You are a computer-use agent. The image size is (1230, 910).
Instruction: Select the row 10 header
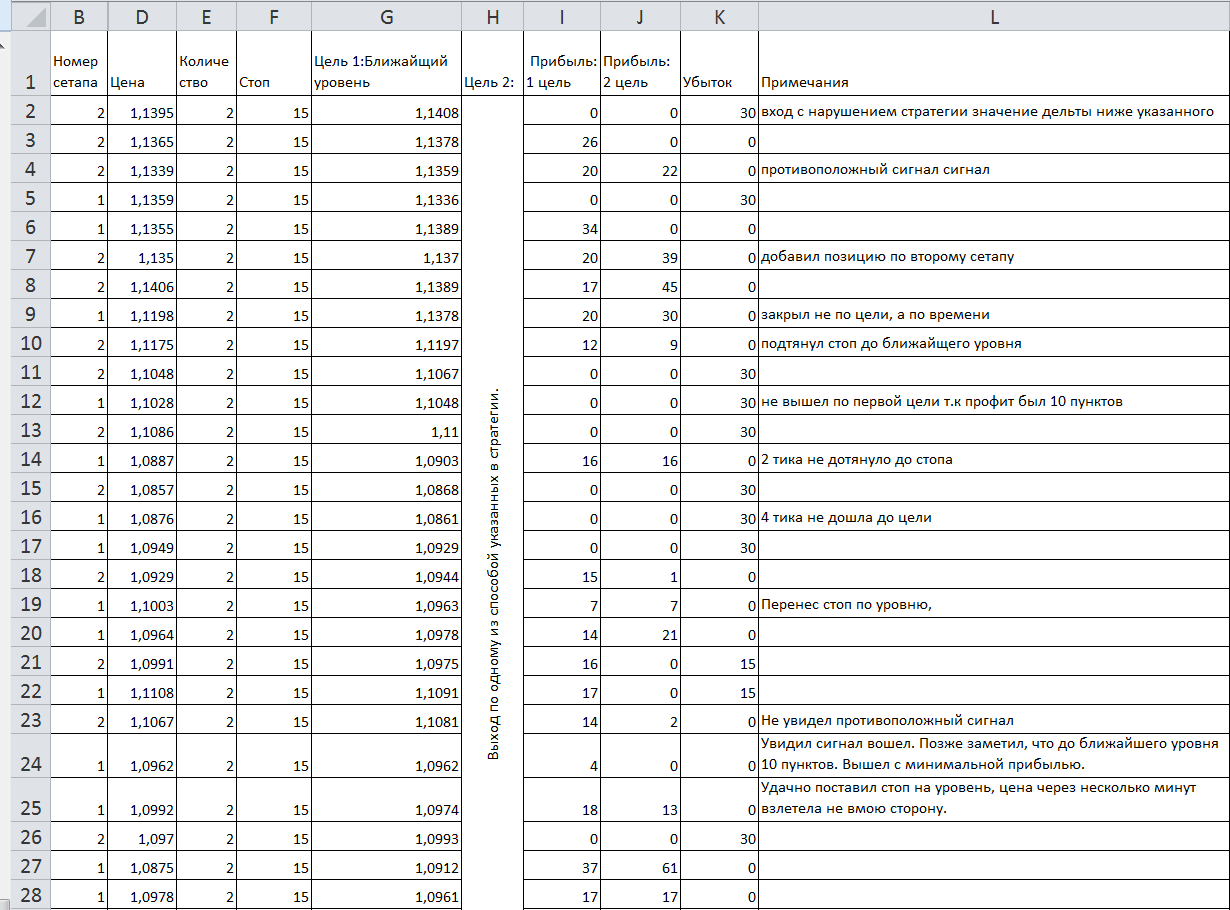pos(30,343)
